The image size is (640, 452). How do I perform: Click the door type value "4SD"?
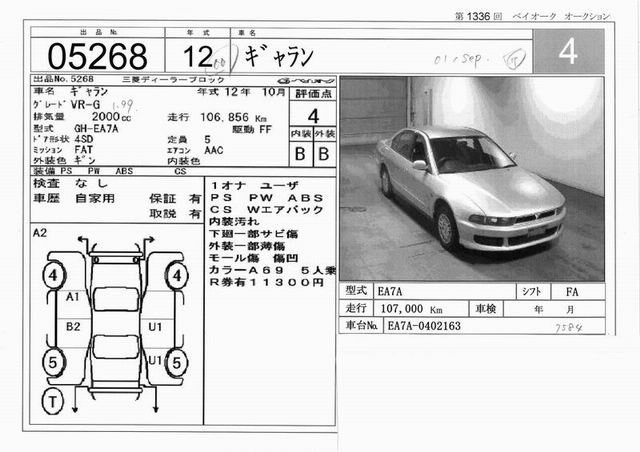[x=84, y=139]
